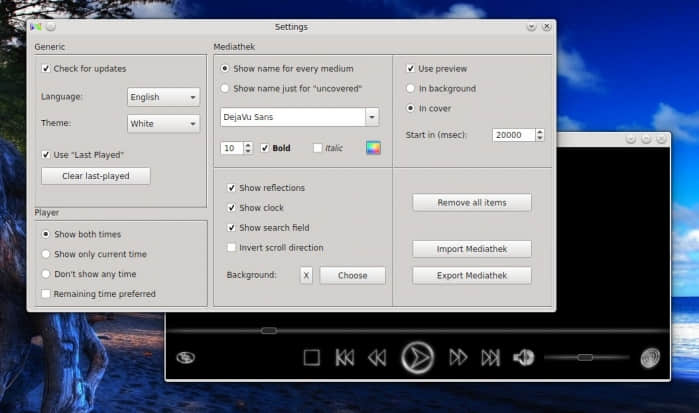Expand the Theme dropdown
The width and height of the screenshot is (699, 413).
tap(164, 124)
